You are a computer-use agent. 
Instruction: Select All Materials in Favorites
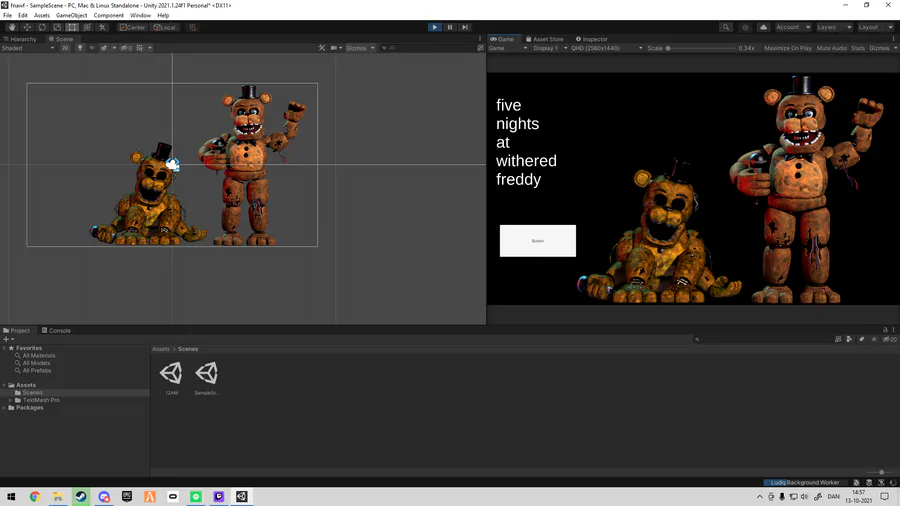click(x=39, y=356)
